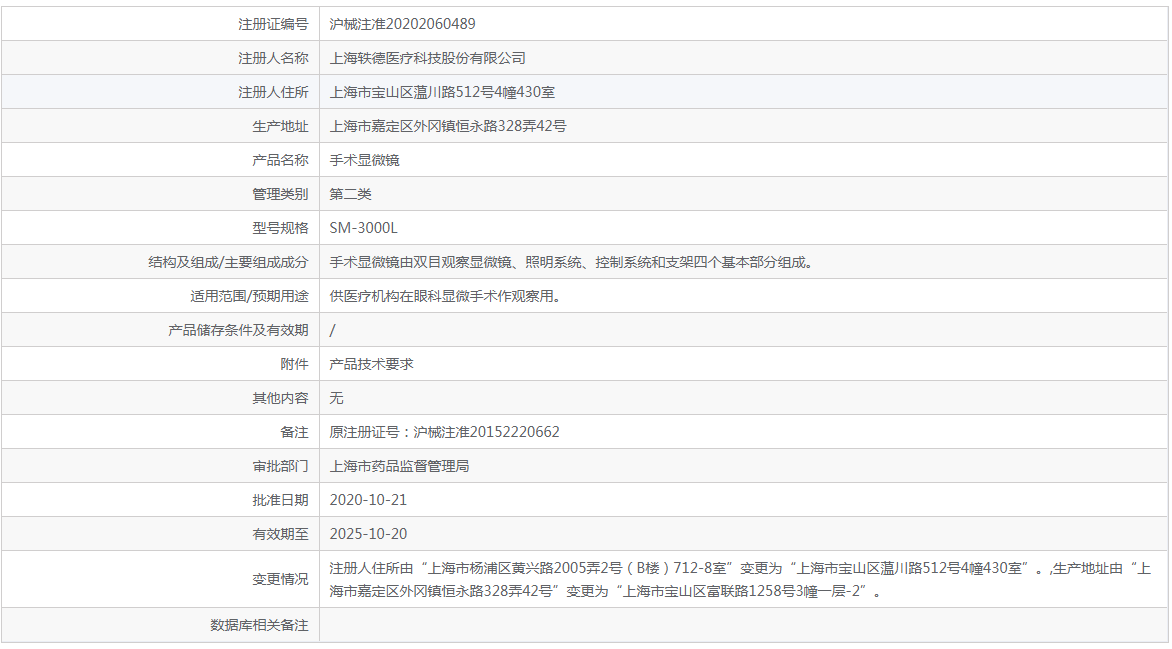Click the expiry date 2025-10-20
This screenshot has height=649, width=1172.
[368, 534]
